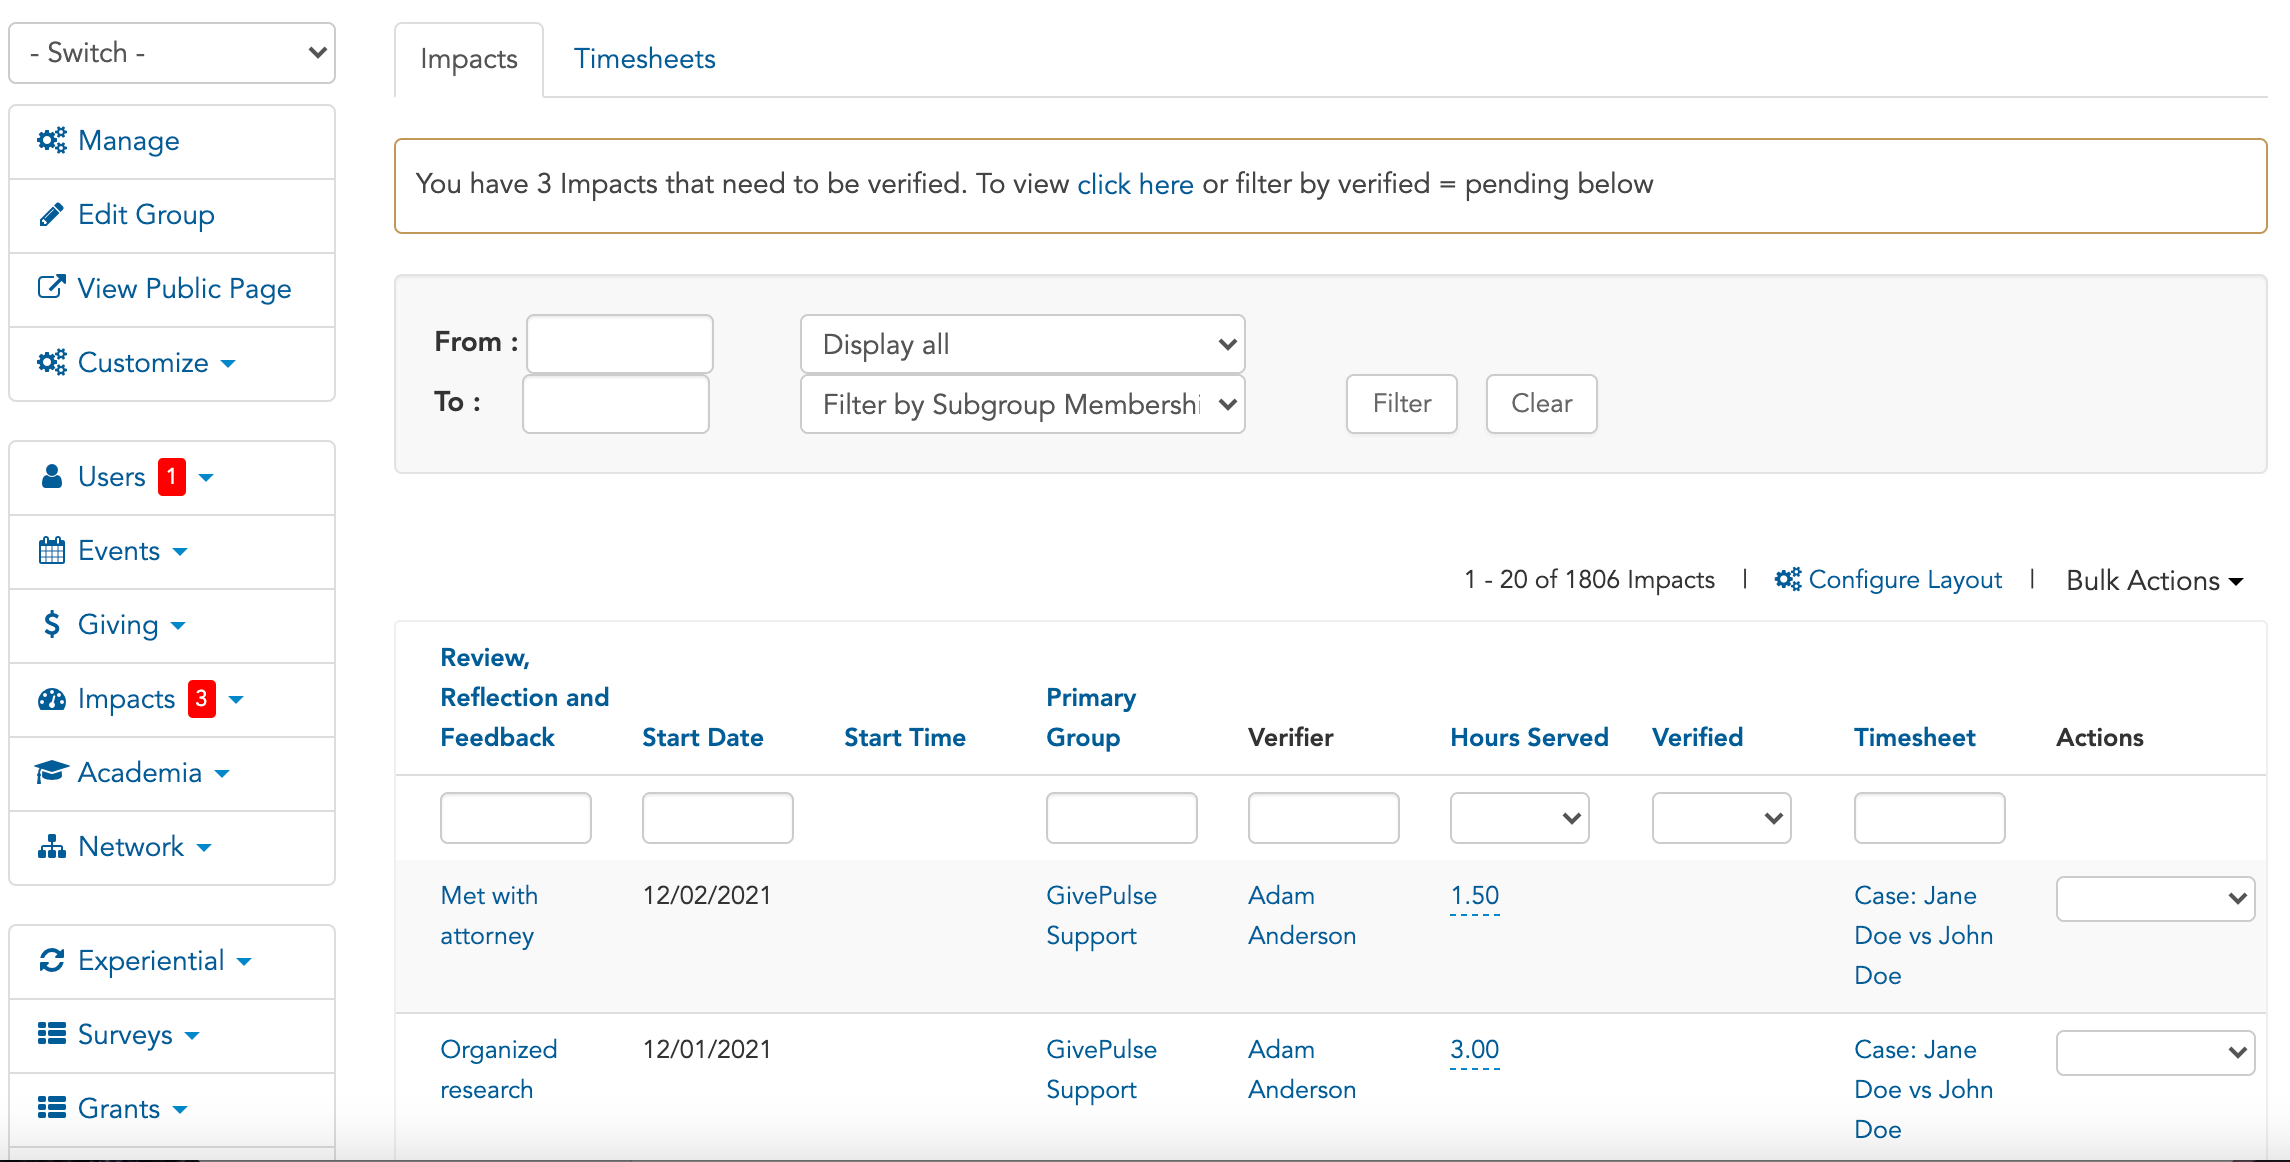Expand the Impacts menu caret
Viewport: 2290px width, 1162px height.
pos(236,700)
